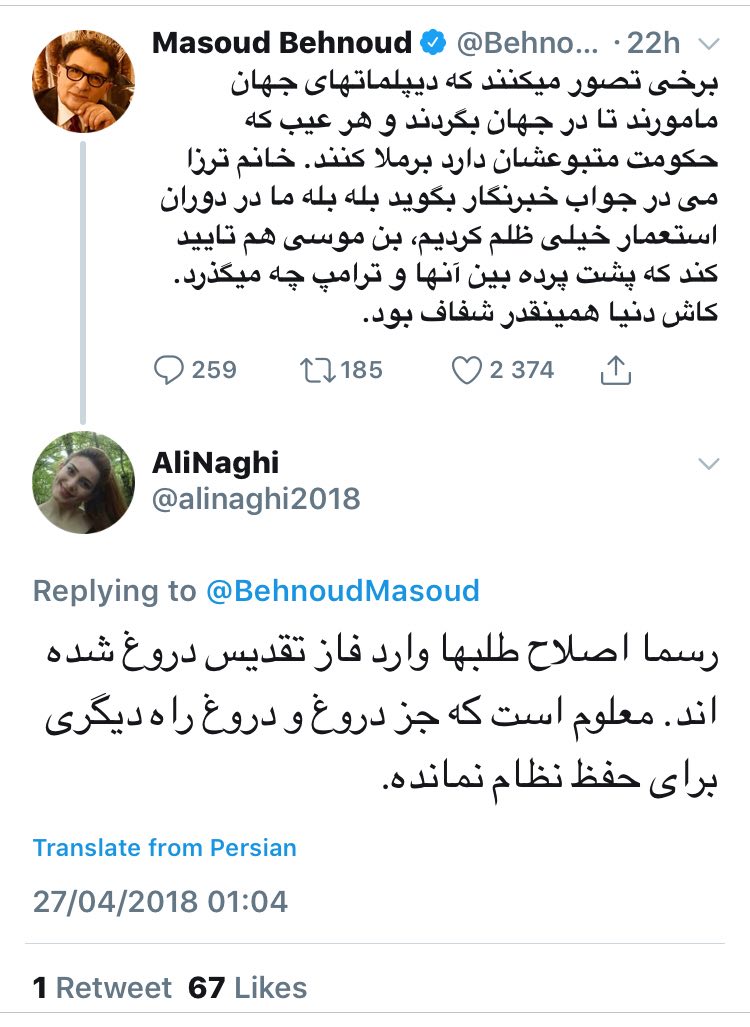Viewport: 750px width, 1027px height.
Task: Click the Masoud Behnoud display name
Action: pyautogui.click(x=282, y=44)
